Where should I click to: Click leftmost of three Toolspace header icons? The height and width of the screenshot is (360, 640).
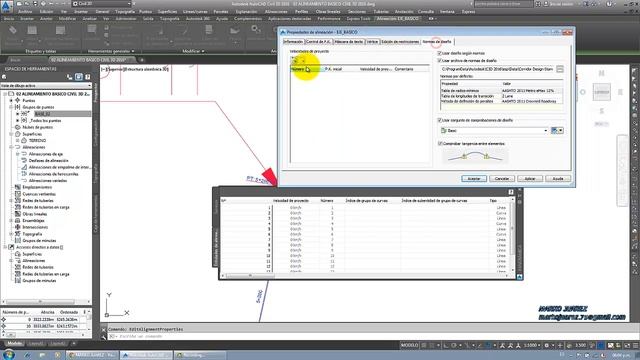[70, 77]
